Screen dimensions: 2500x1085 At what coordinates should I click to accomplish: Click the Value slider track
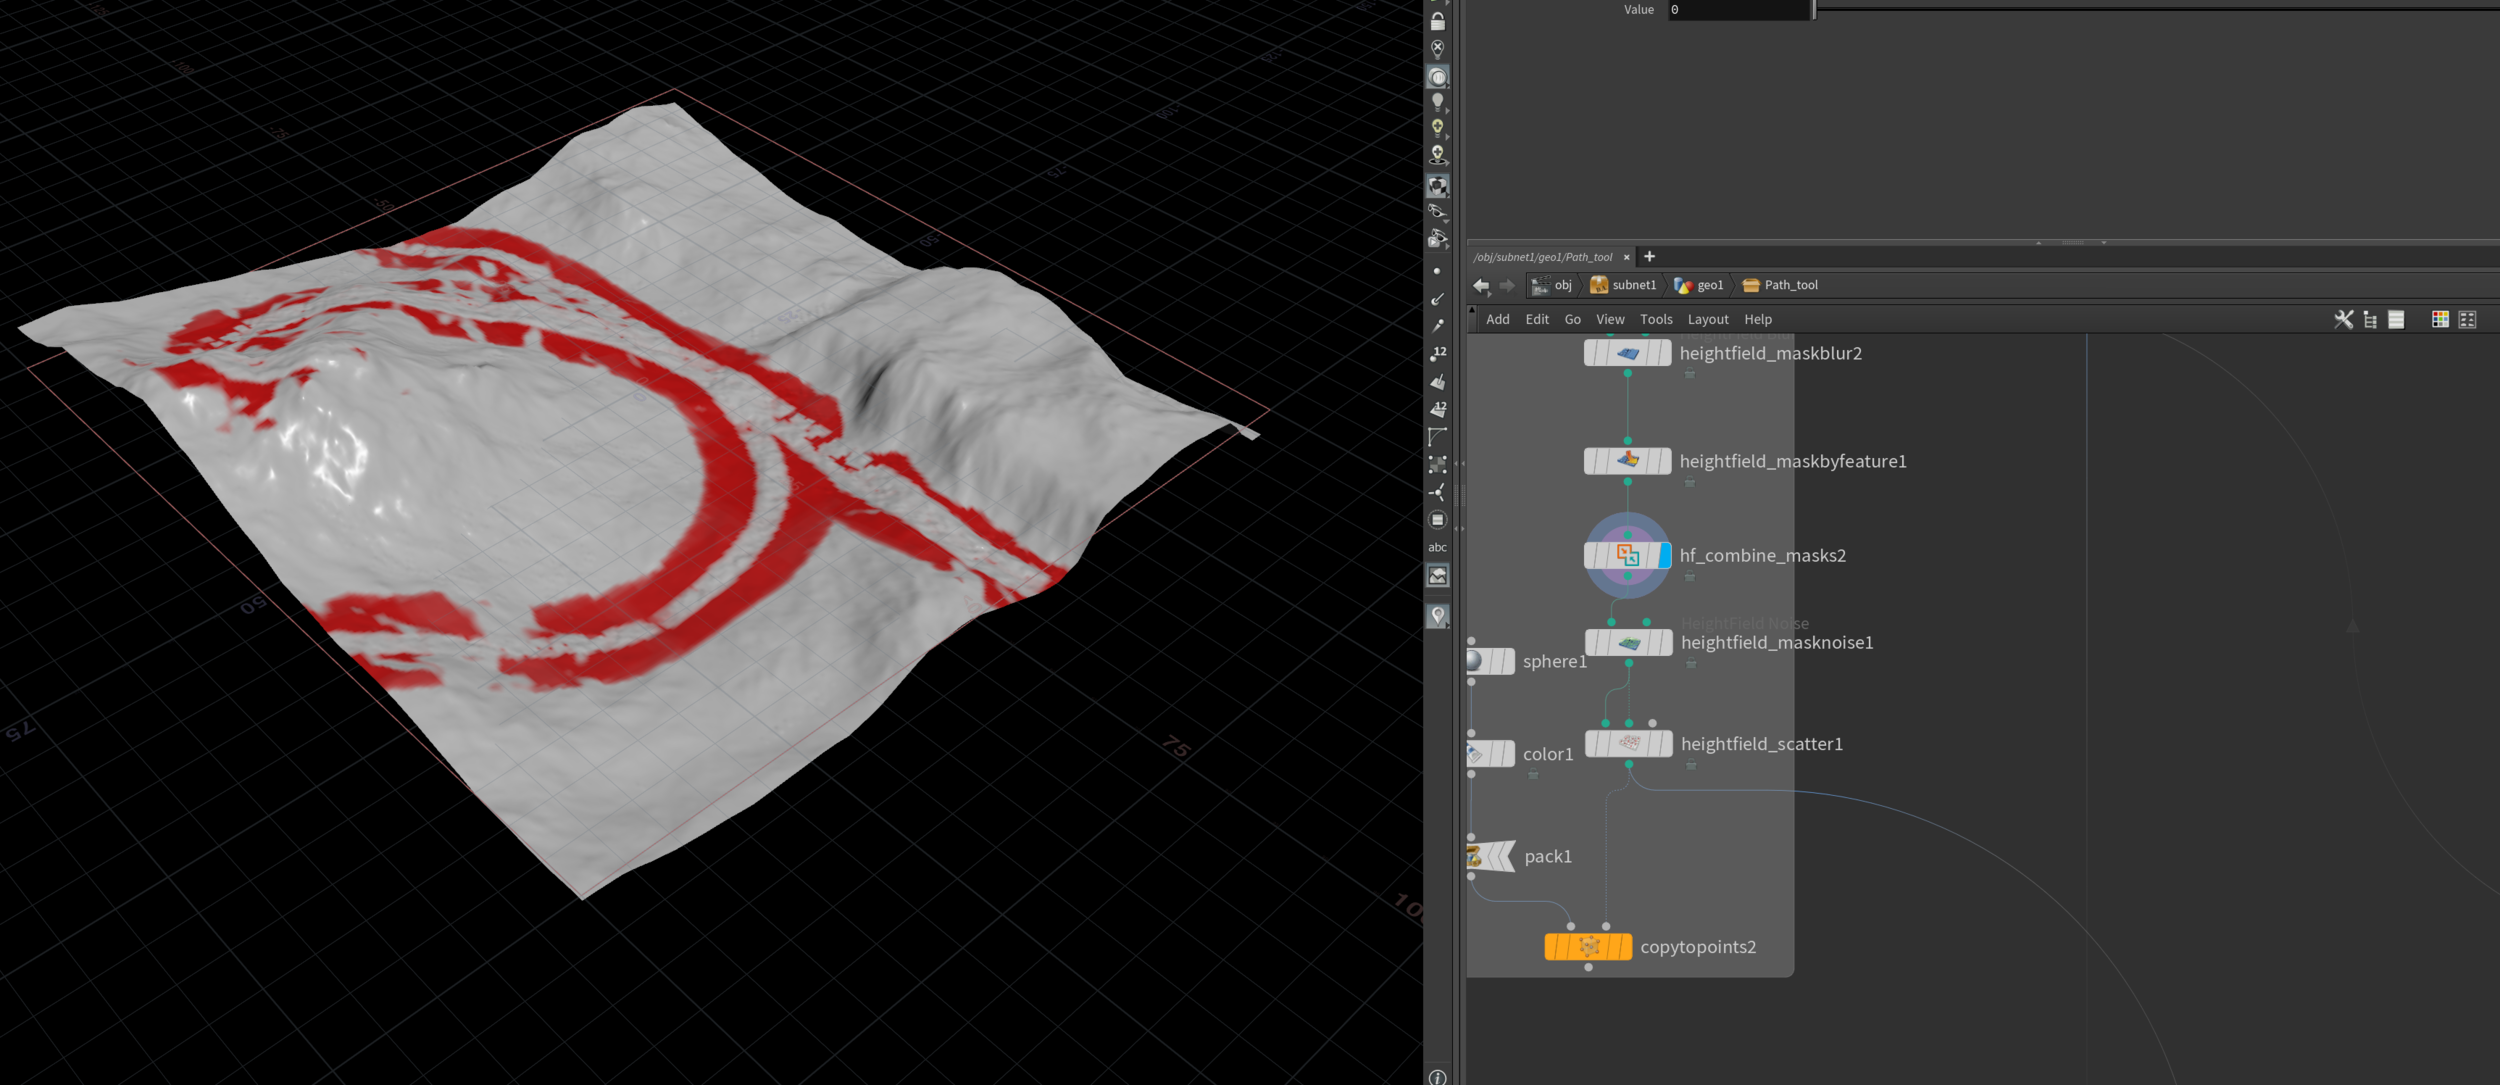[2150, 9]
